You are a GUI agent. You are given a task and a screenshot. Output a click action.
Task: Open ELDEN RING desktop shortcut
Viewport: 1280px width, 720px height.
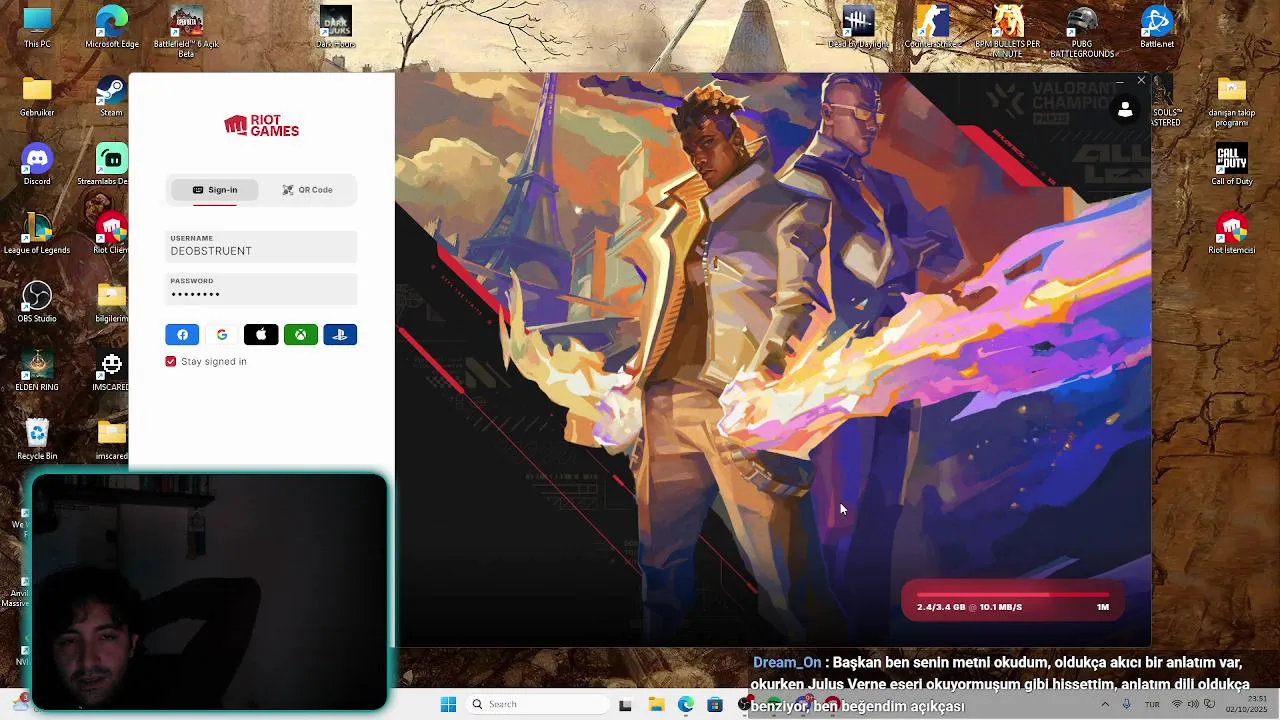tap(37, 370)
